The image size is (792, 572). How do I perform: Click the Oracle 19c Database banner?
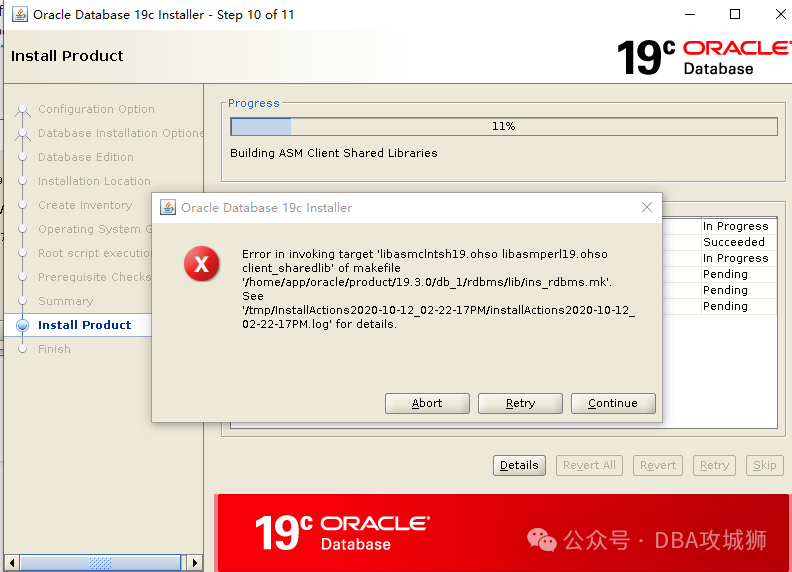coord(503,533)
